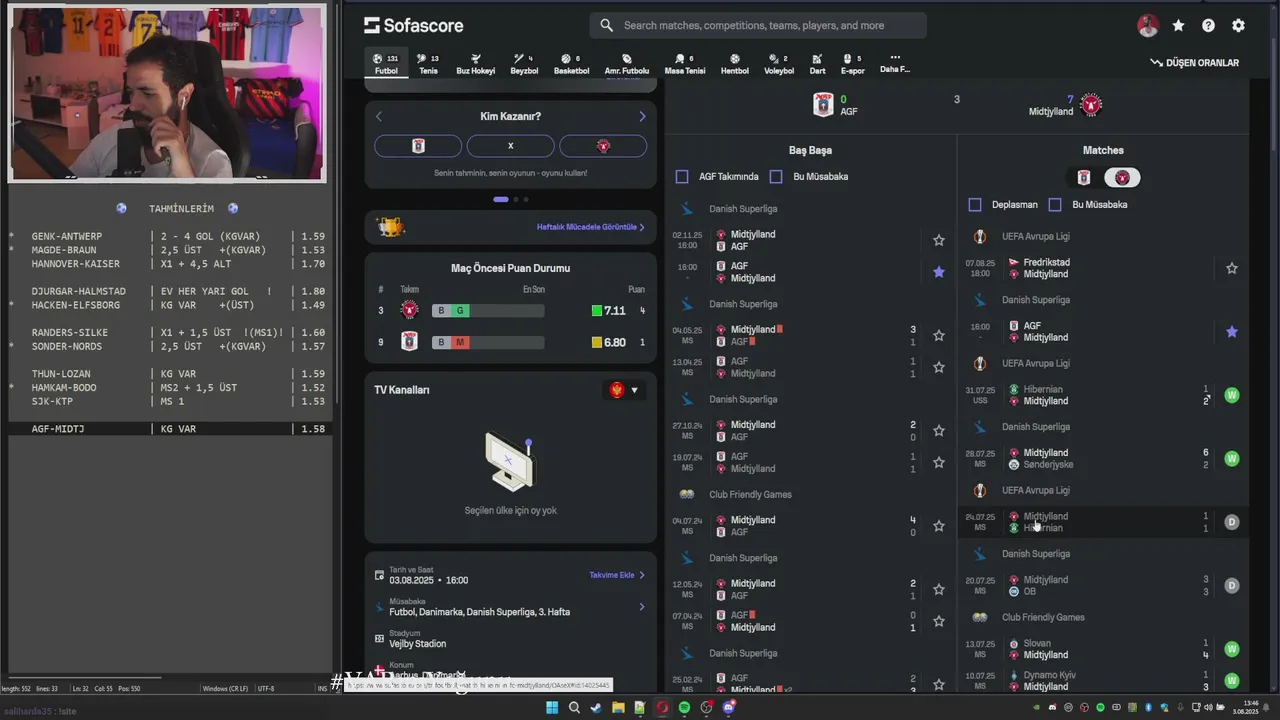
Task: Open File Explorer from the taskbar
Action: [x=618, y=707]
